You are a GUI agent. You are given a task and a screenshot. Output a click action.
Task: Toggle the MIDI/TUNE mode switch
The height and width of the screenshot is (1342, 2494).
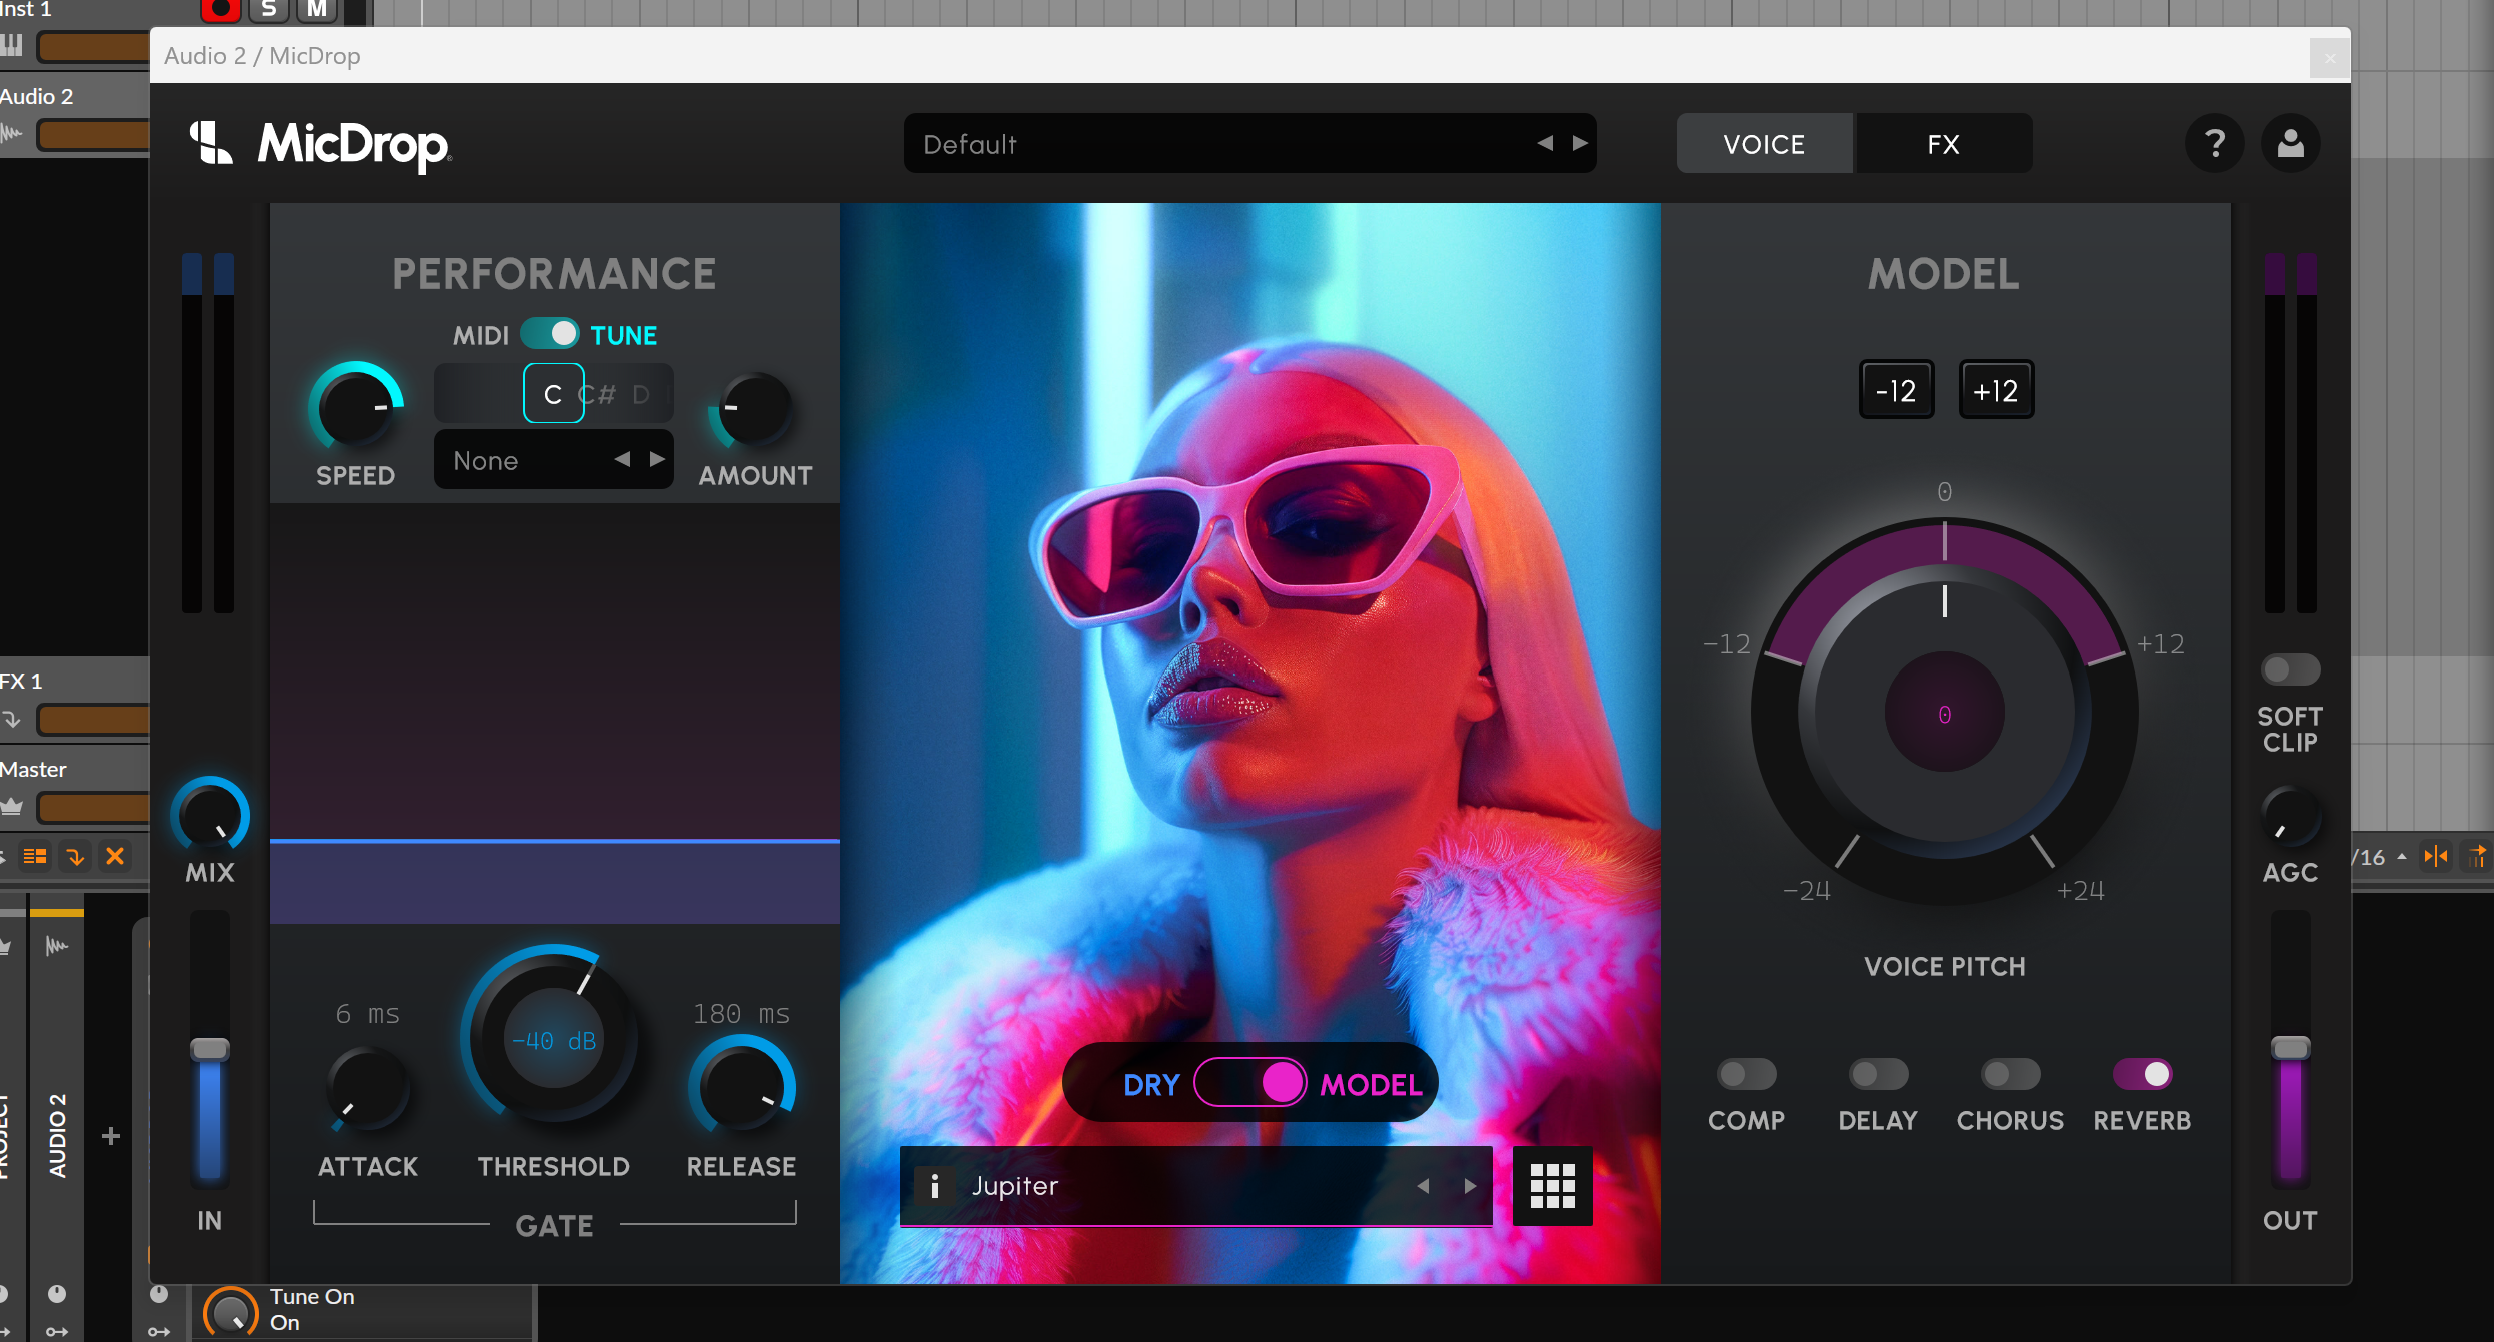pos(550,334)
